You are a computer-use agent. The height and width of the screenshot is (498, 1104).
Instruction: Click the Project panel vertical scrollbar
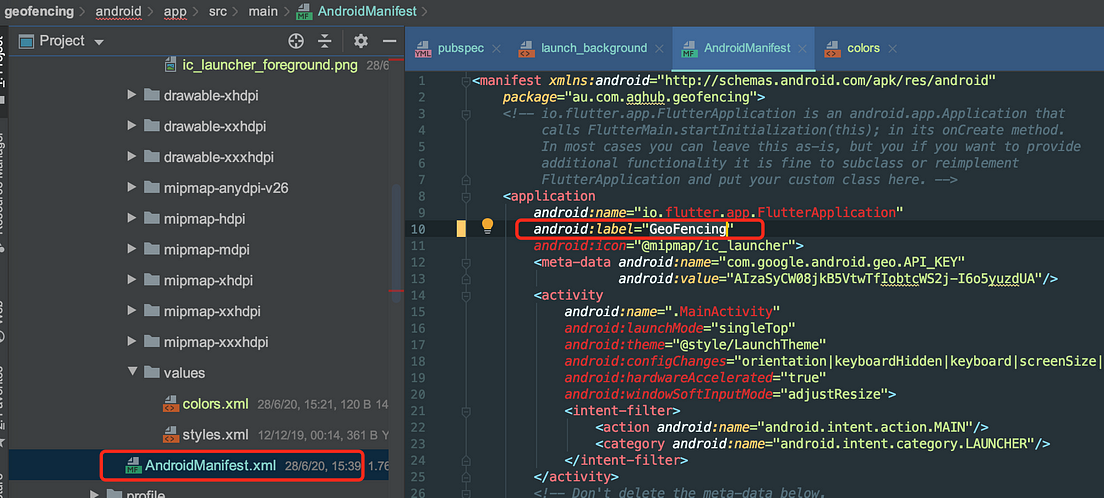(x=396, y=243)
